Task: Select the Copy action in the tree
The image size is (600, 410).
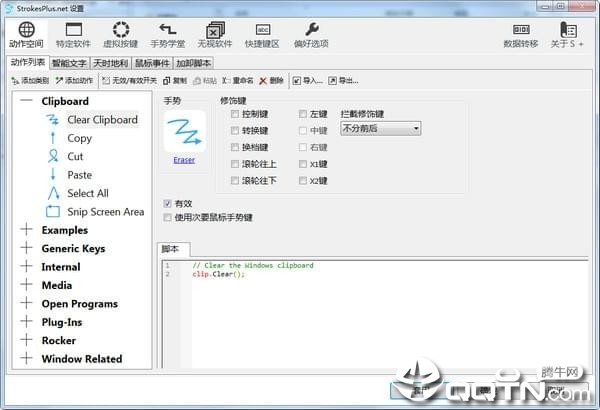Action: pos(79,138)
